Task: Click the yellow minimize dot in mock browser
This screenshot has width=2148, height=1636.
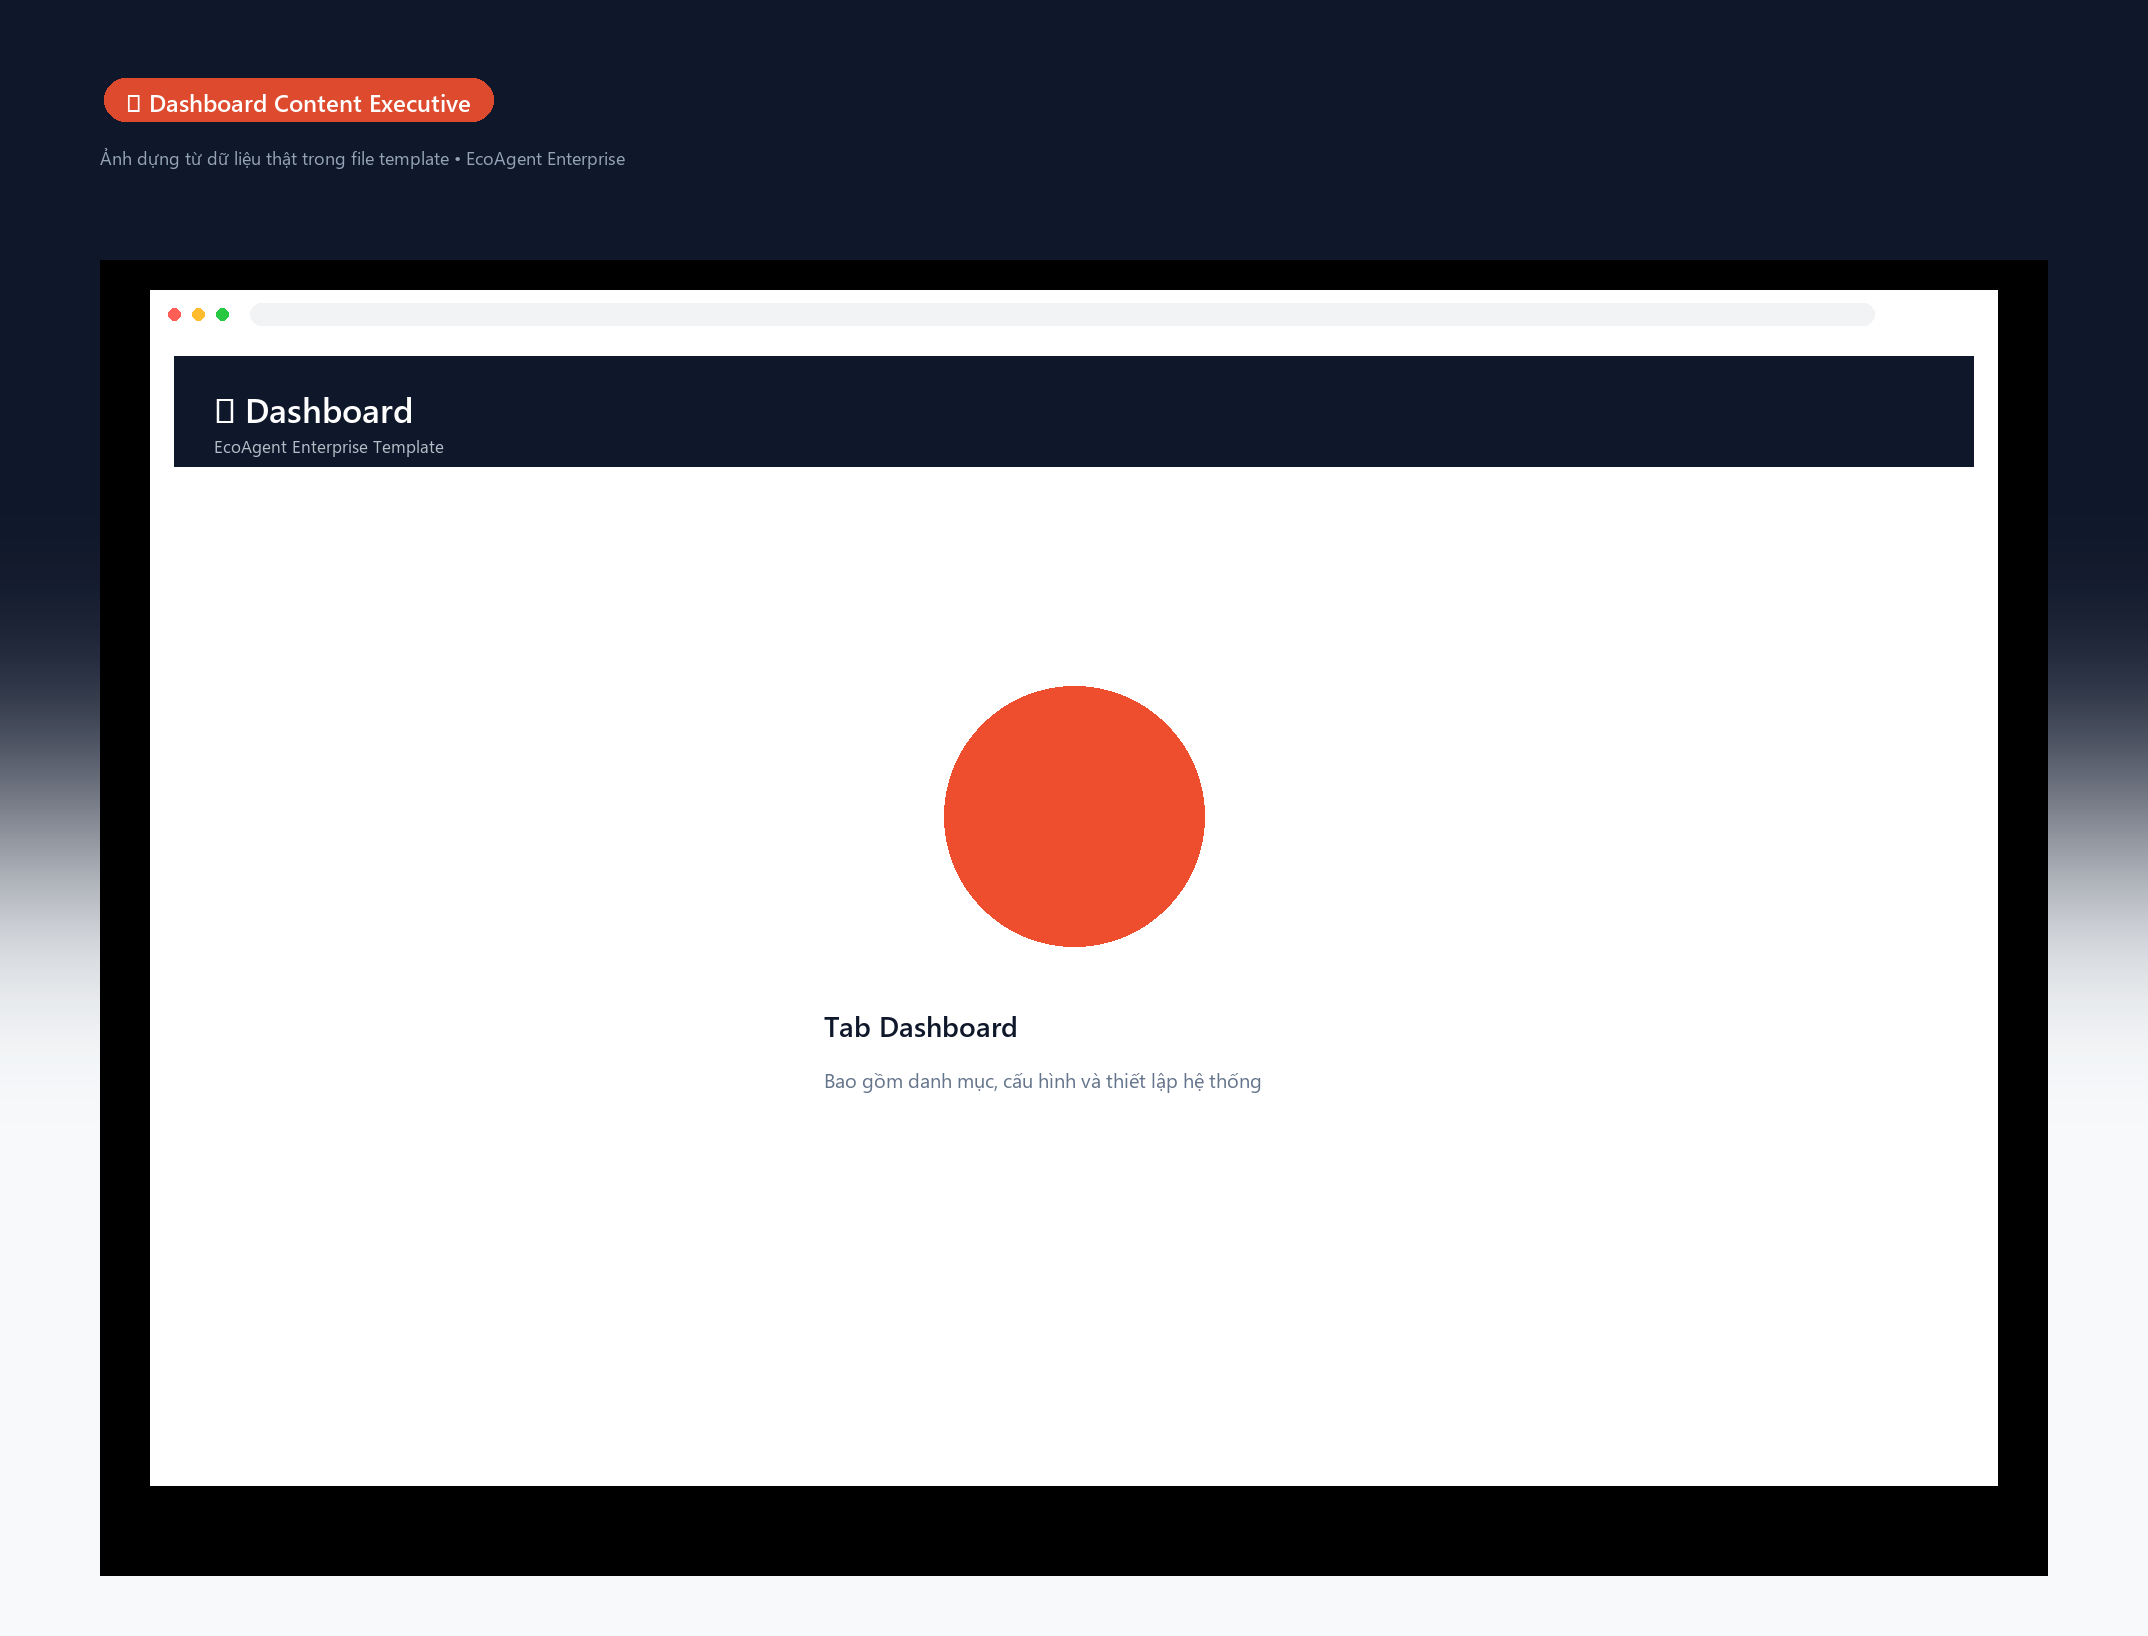Action: coord(199,315)
